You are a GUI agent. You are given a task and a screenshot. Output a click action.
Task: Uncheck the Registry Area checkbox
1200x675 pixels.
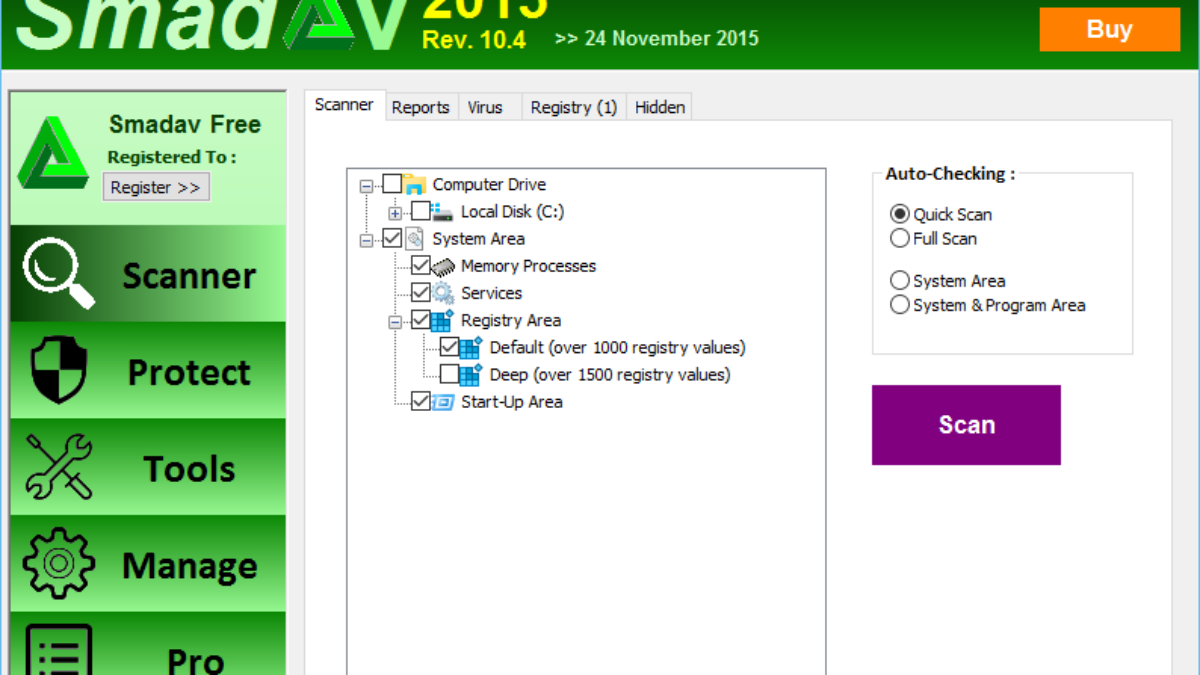(x=421, y=320)
